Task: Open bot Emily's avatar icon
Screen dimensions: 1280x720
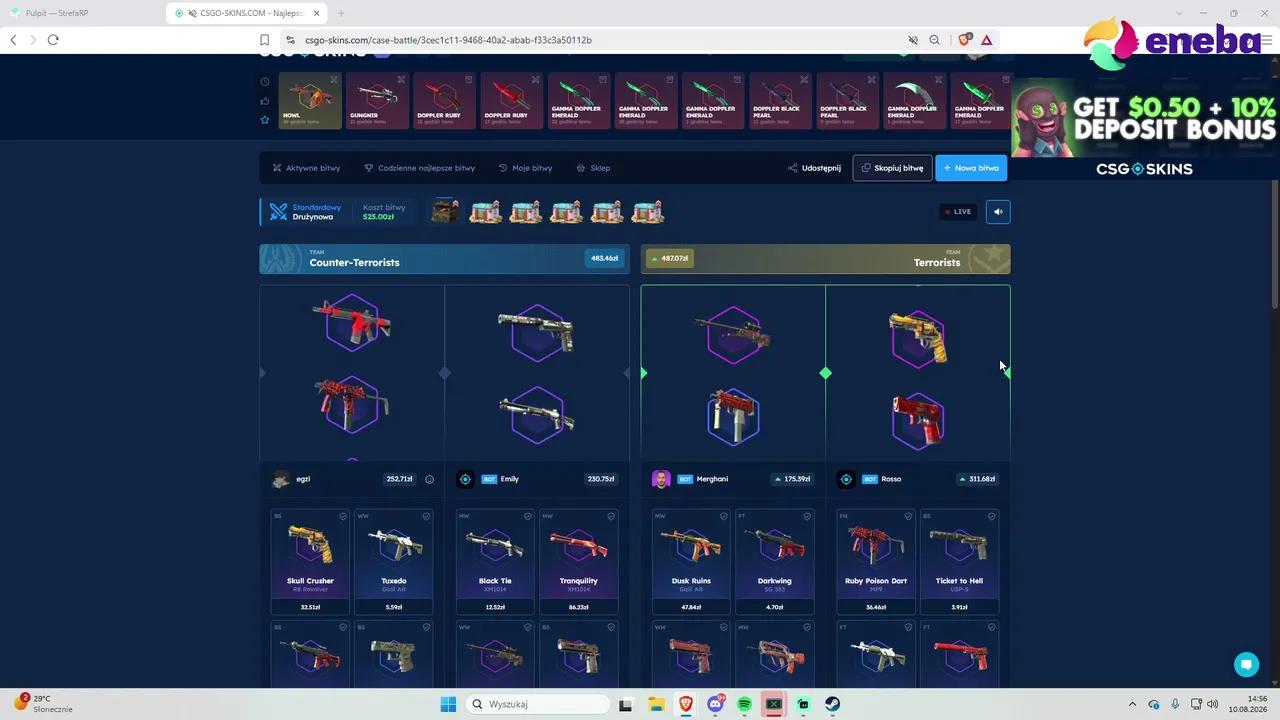Action: 465,479
